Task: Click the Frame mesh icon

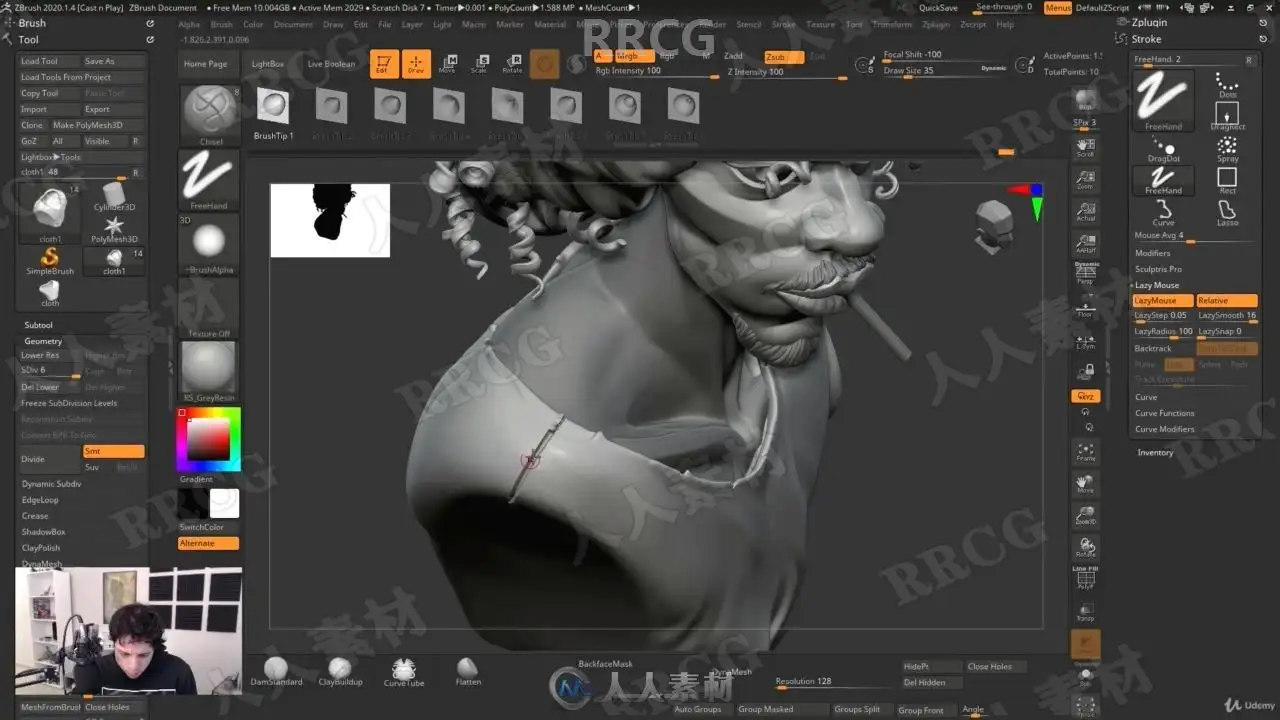Action: pyautogui.click(x=1085, y=452)
